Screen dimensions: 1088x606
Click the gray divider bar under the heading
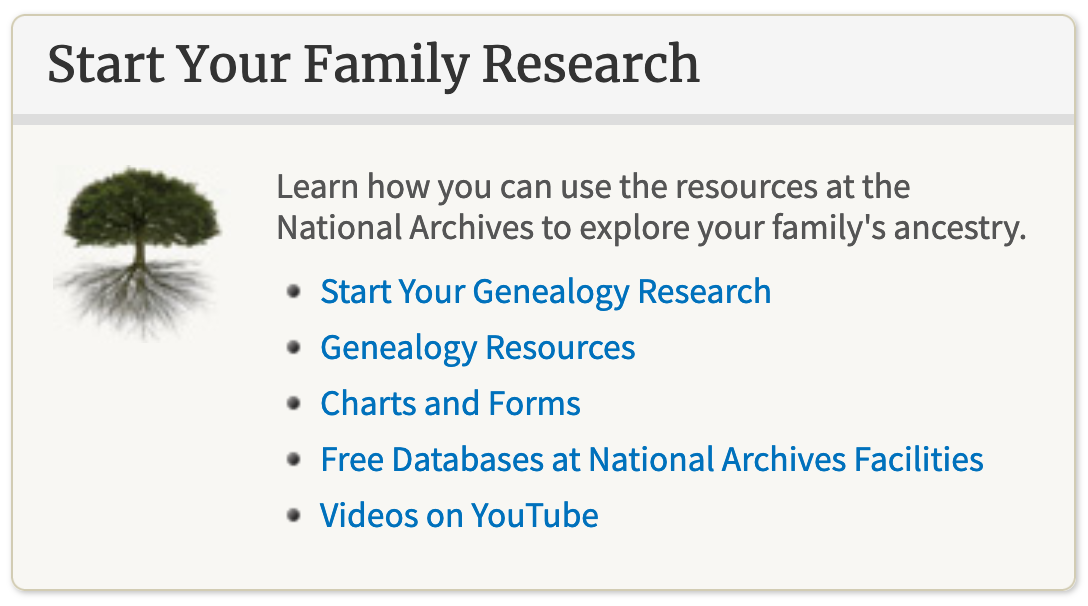pos(543,119)
